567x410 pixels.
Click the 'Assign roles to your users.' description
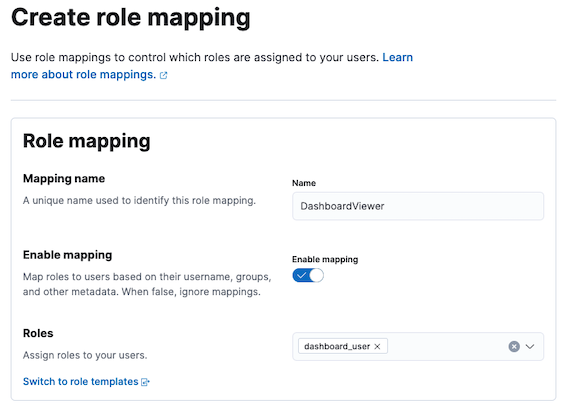point(85,355)
